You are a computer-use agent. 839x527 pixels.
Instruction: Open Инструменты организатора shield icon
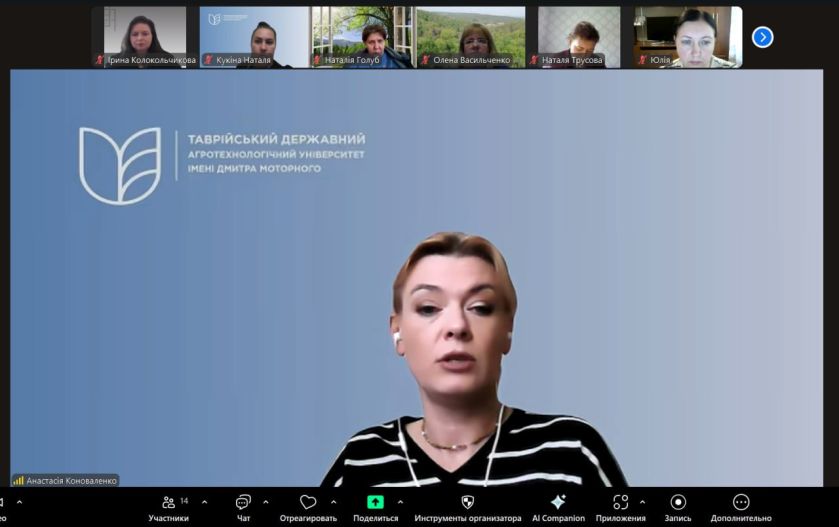pyautogui.click(x=468, y=502)
